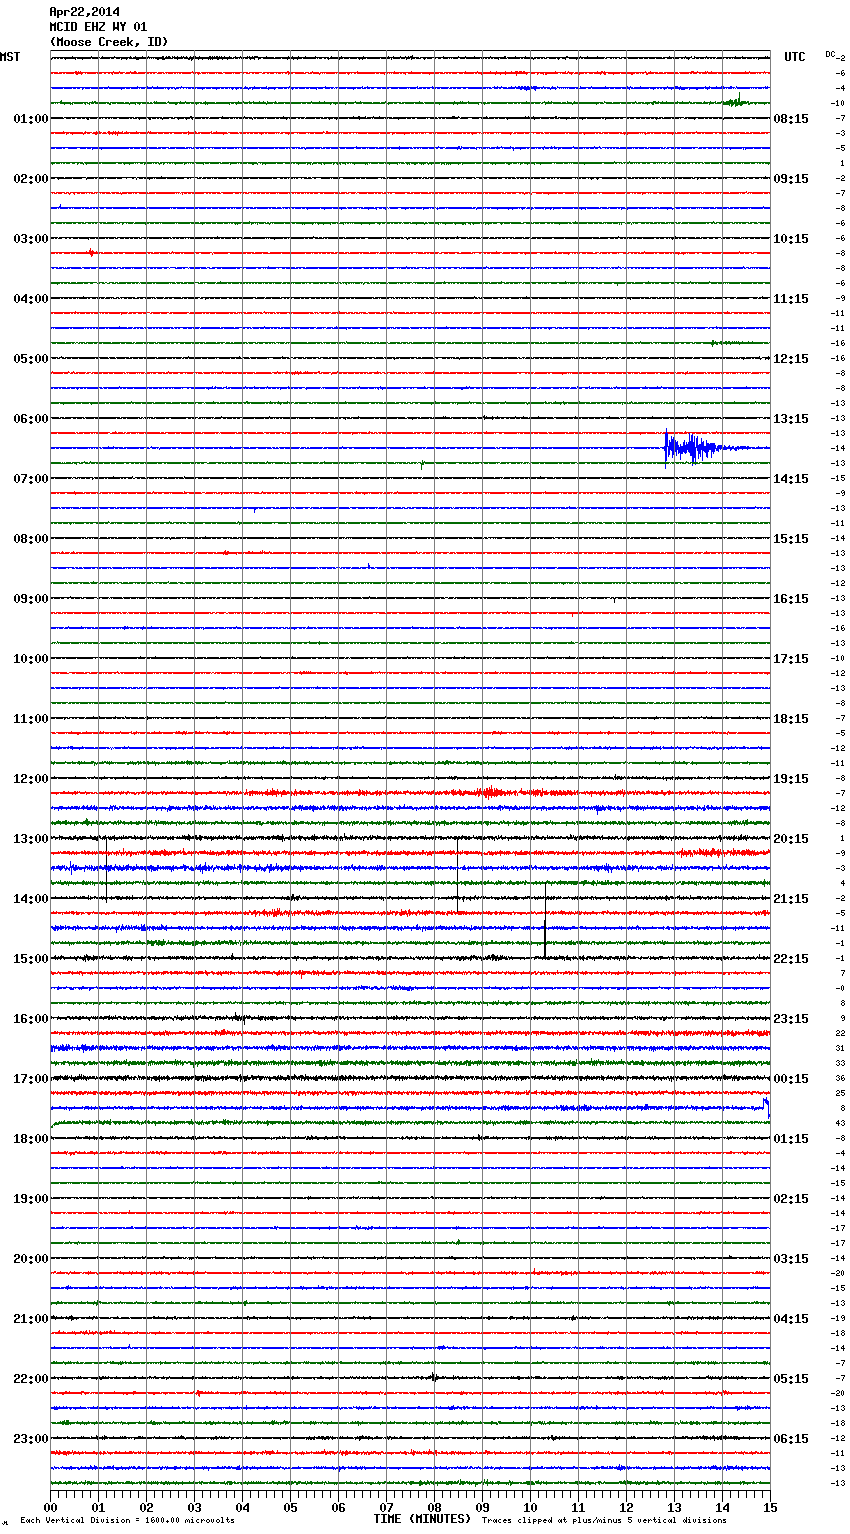Click the 06:15 UTC time label
The image size is (850, 1534).
pyautogui.click(x=791, y=1439)
